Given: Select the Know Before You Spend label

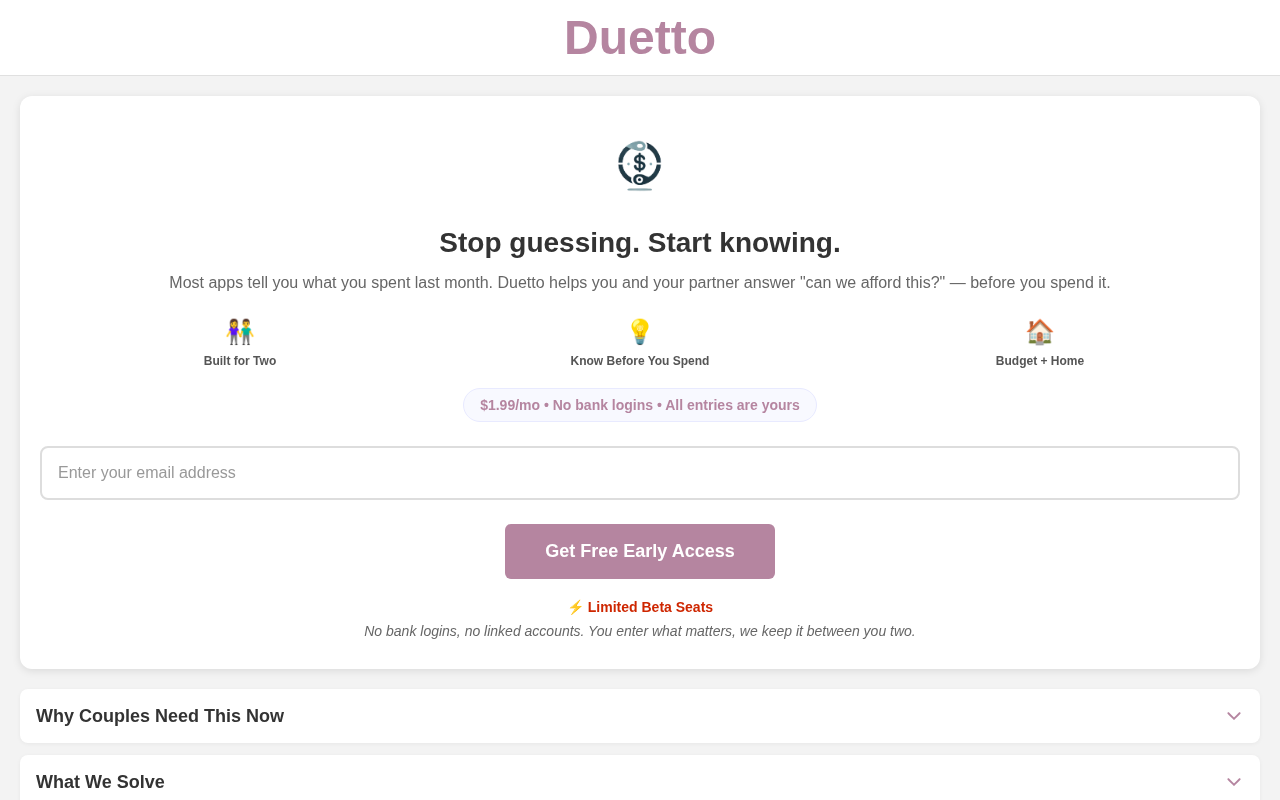Looking at the screenshot, I should pyautogui.click(x=640, y=361).
